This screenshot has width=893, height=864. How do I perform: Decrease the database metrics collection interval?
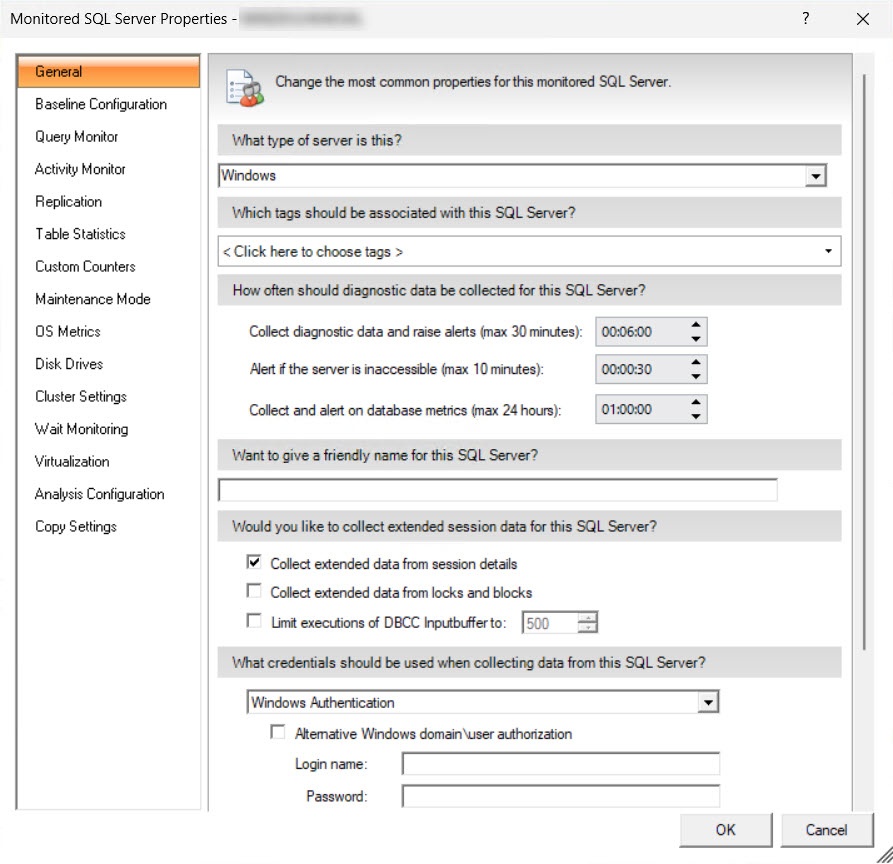(696, 416)
